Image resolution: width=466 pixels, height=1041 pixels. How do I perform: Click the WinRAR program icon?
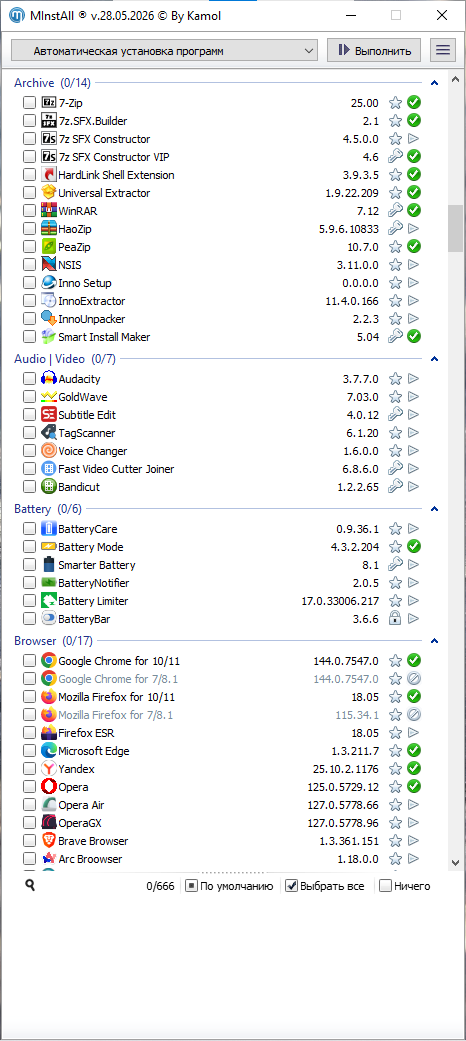(48, 210)
